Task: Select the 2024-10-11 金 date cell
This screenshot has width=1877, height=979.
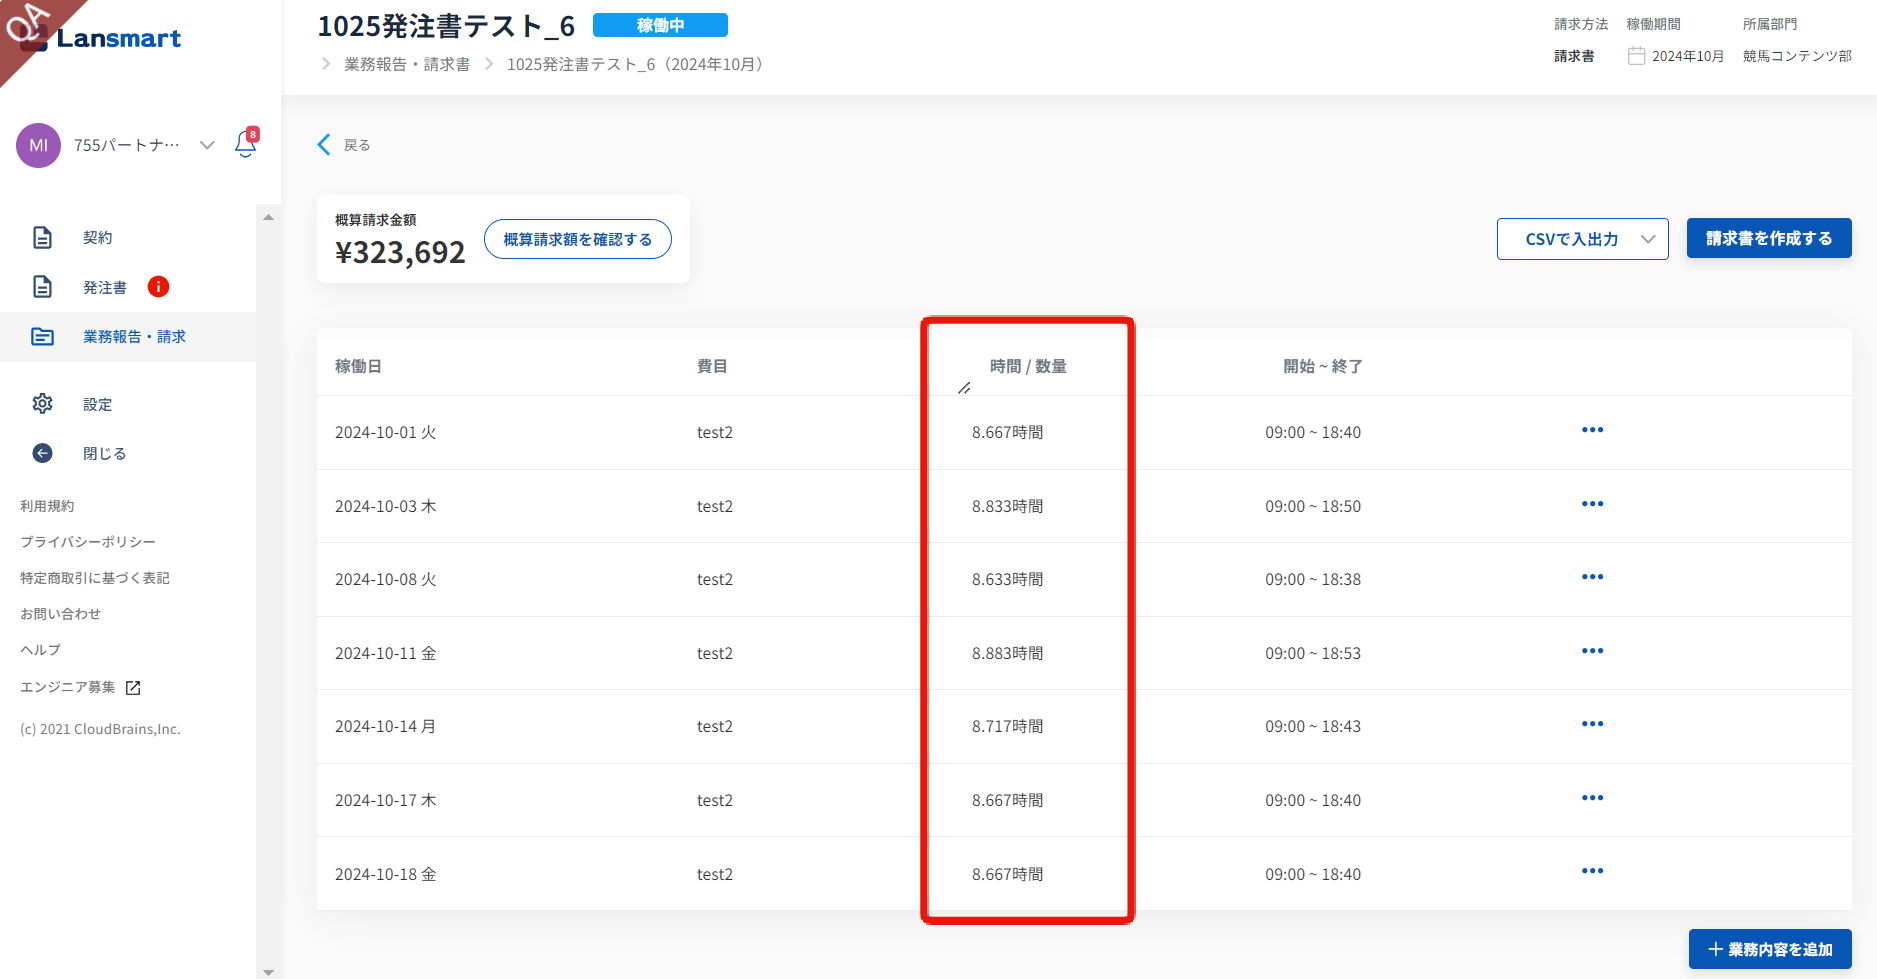Action: pos(386,653)
